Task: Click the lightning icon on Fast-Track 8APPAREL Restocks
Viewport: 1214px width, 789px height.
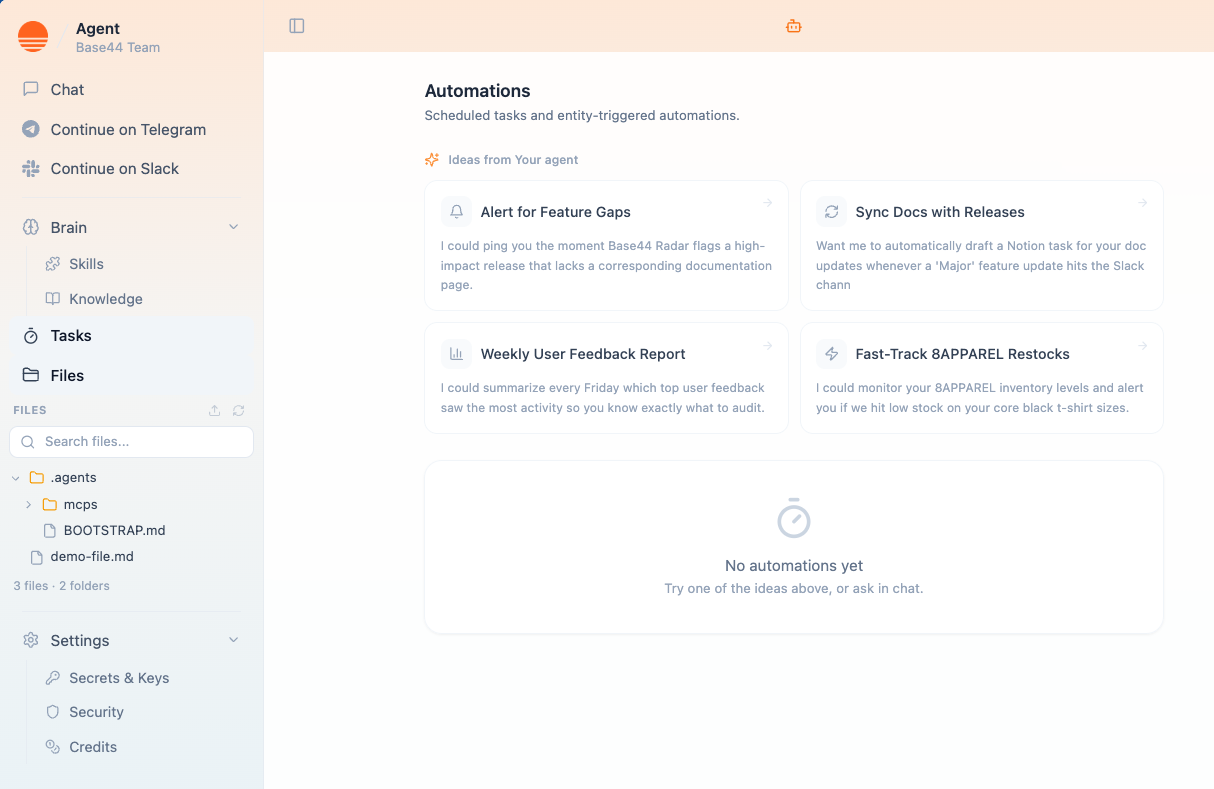Action: [x=831, y=353]
